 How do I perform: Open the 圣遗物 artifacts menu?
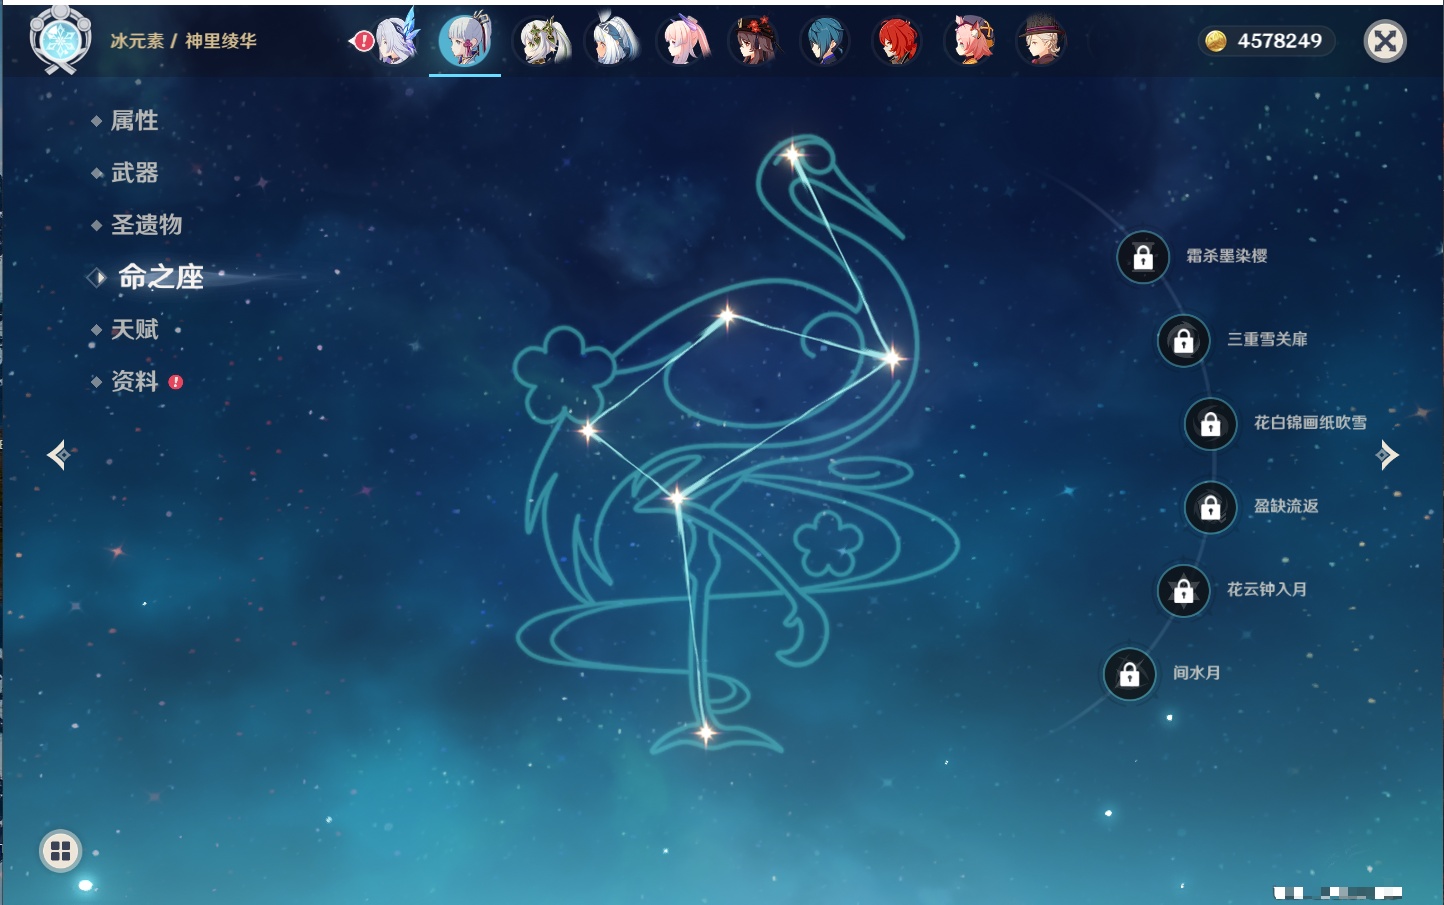point(146,225)
